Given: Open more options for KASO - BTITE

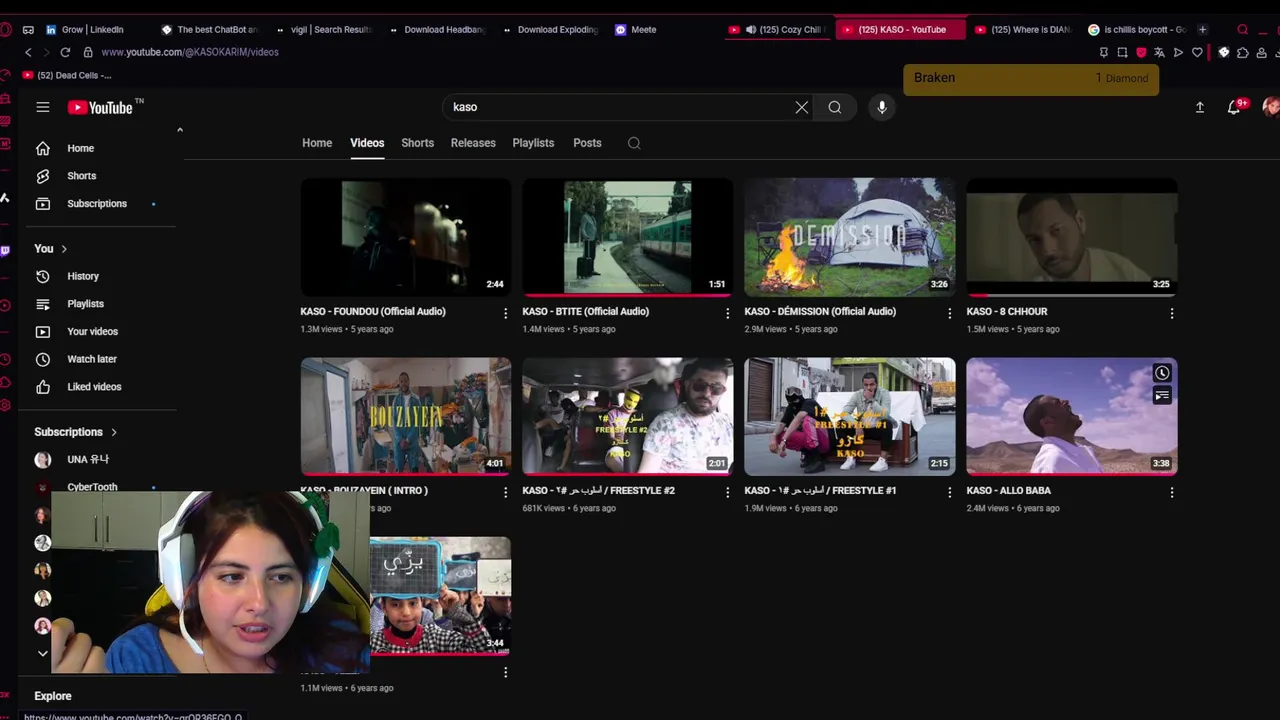Looking at the screenshot, I should click(727, 313).
